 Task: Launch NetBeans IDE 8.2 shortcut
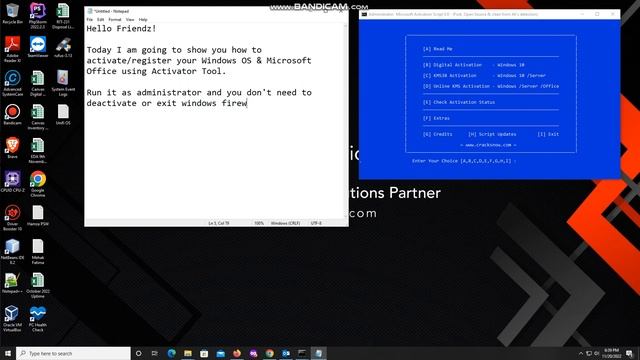(x=12, y=251)
